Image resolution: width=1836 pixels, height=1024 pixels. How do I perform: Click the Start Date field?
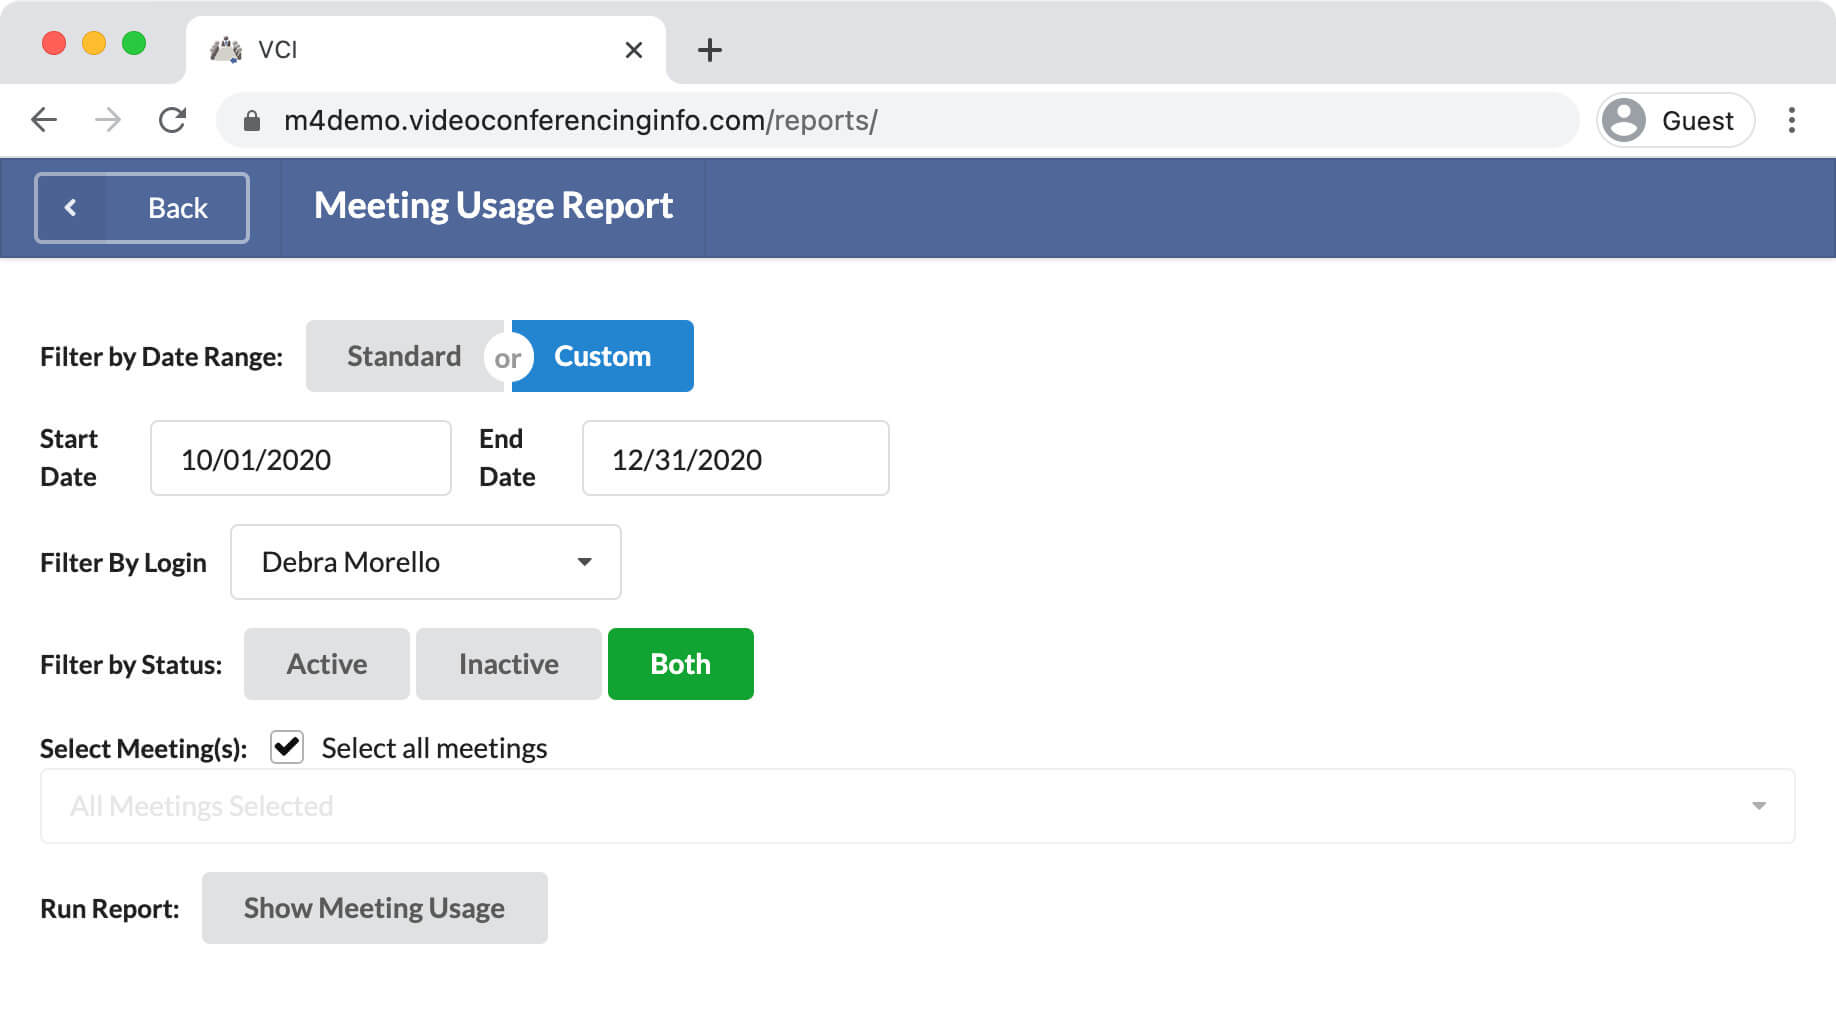point(301,458)
